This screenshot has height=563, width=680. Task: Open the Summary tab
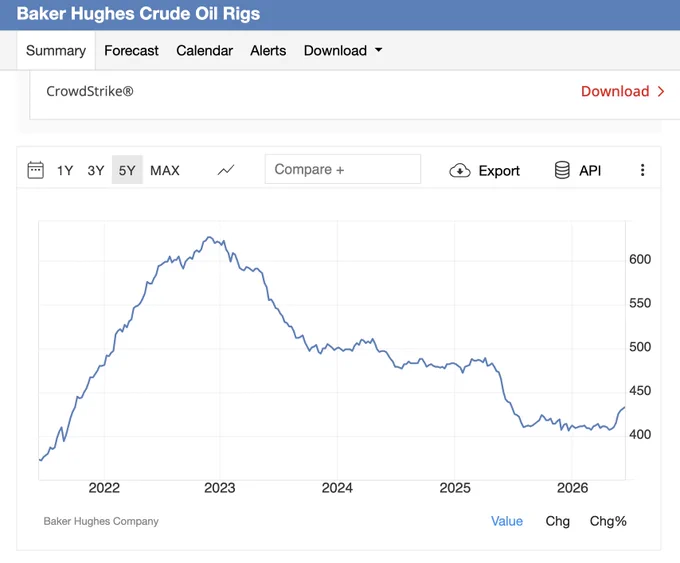coord(56,50)
